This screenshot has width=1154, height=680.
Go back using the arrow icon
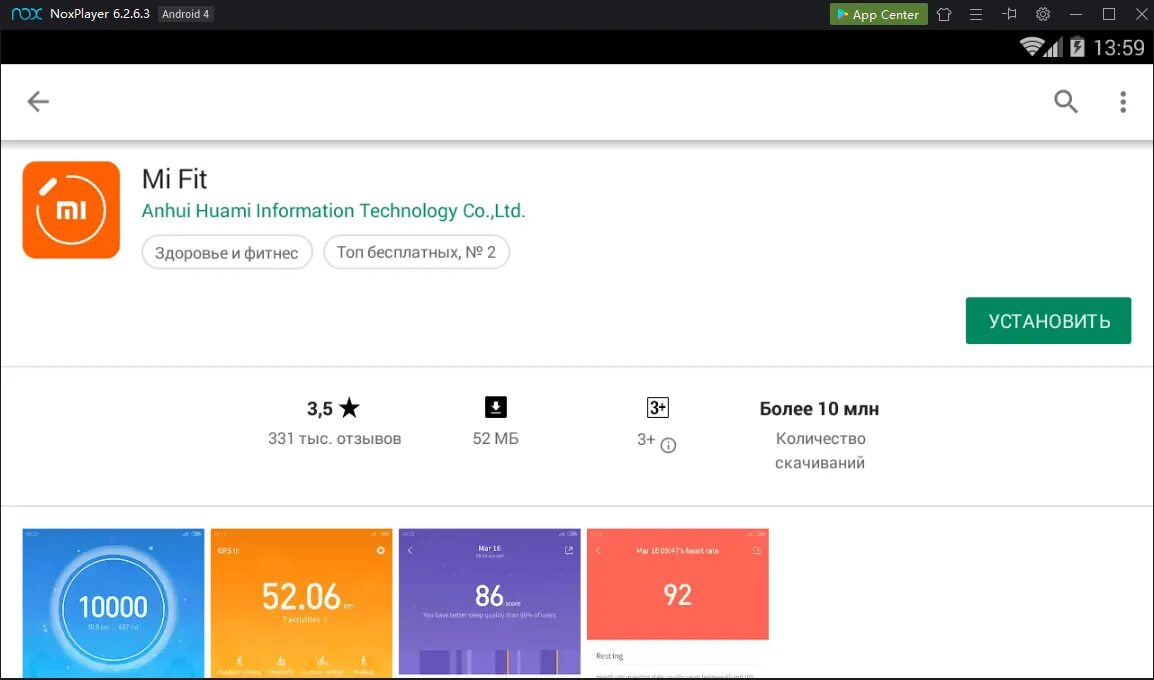click(x=38, y=102)
